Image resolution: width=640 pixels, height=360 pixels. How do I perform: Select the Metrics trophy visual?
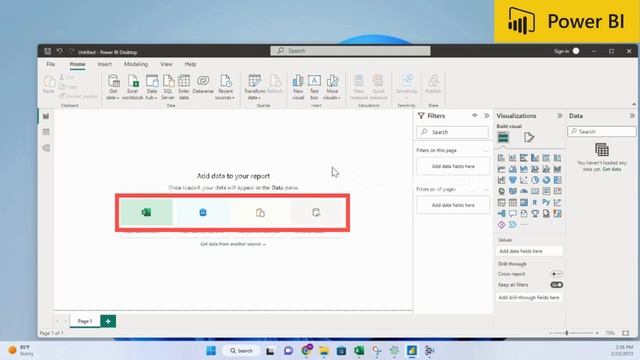[x=535, y=213]
